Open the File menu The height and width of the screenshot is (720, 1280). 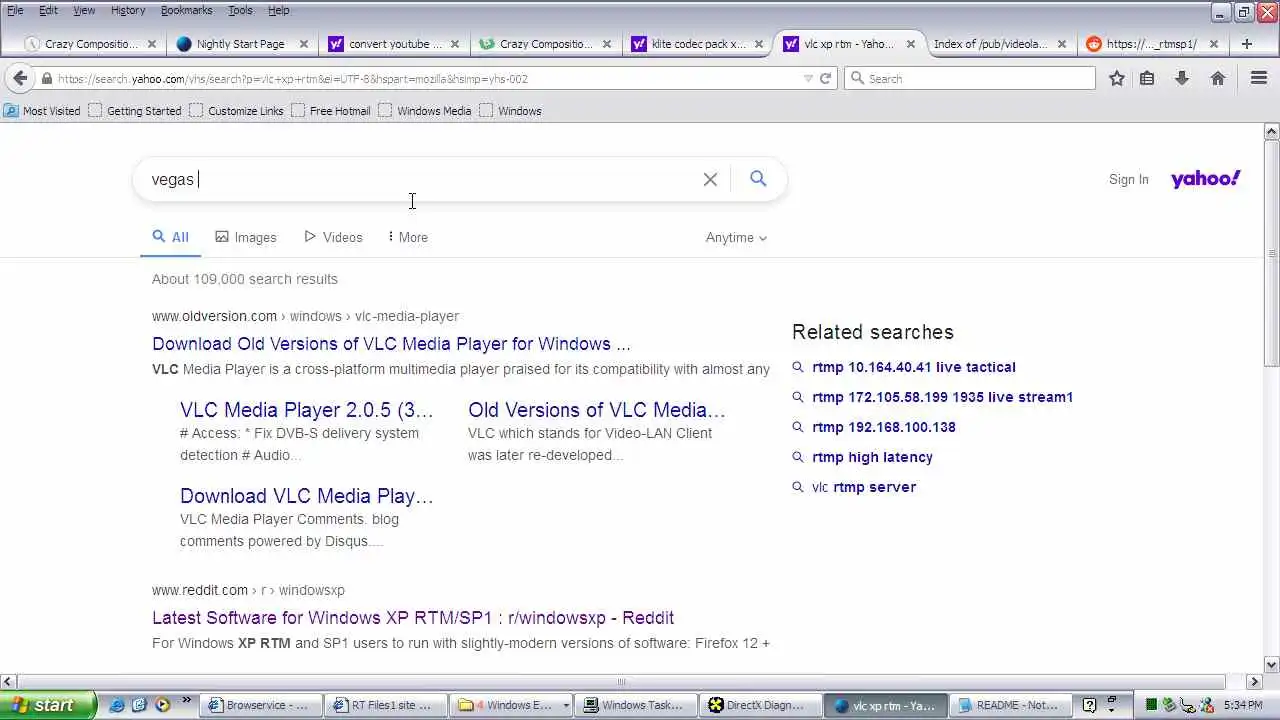click(15, 10)
